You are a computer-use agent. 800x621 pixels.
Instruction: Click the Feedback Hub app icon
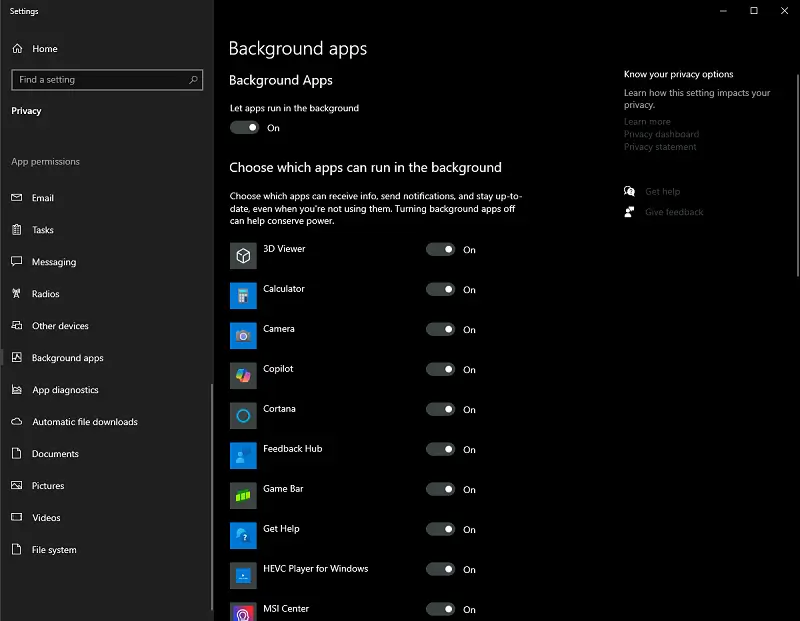click(243, 456)
